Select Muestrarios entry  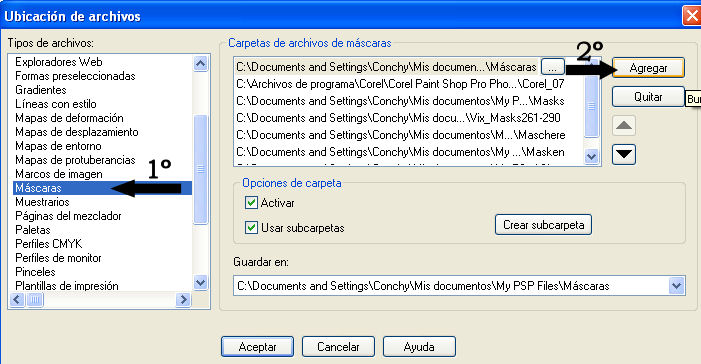[42, 202]
